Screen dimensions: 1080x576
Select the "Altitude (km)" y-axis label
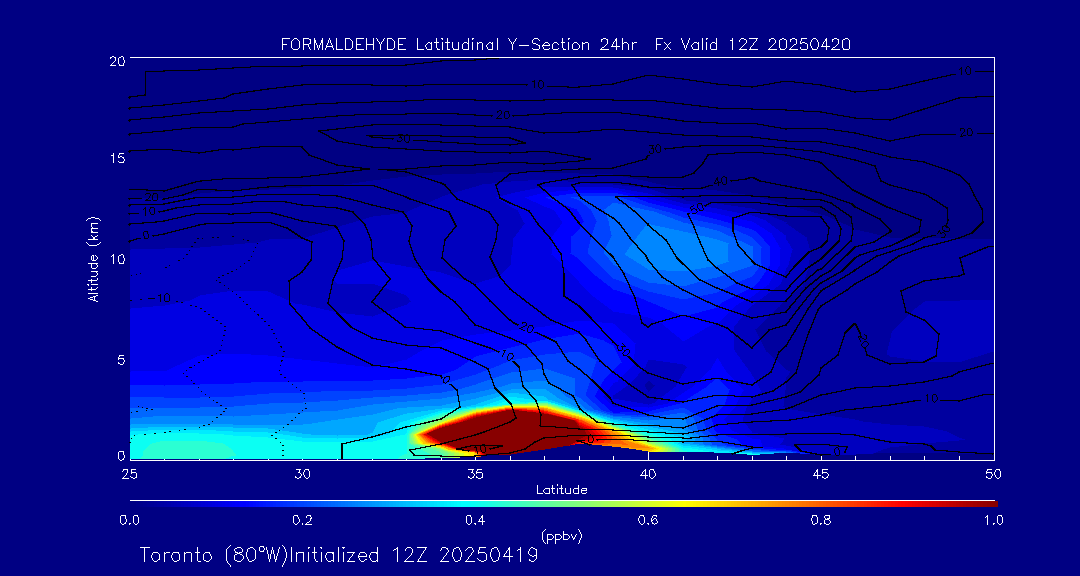pyautogui.click(x=94, y=259)
